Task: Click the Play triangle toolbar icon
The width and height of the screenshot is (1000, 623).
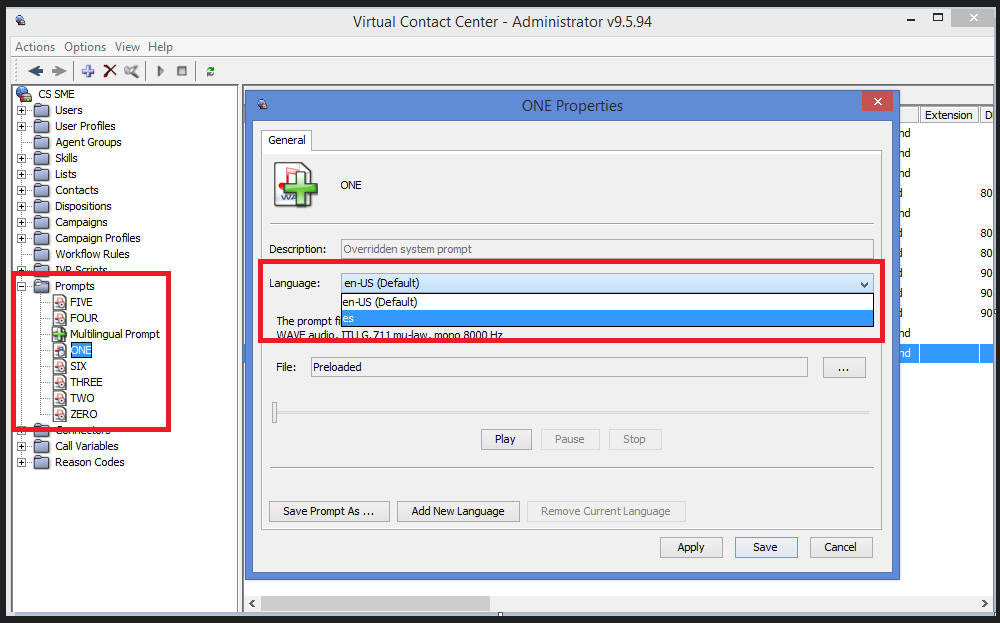Action: point(161,71)
